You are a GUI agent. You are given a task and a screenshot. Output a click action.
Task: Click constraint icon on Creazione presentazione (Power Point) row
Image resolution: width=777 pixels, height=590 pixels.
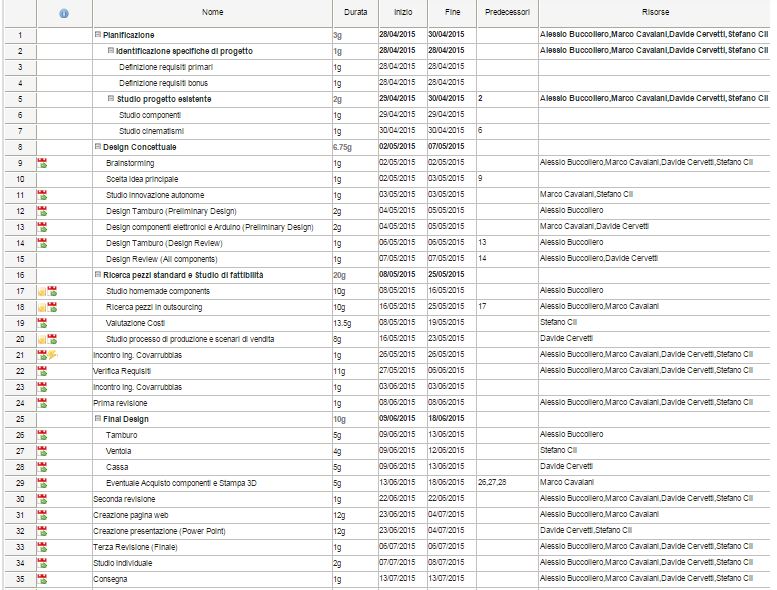point(42,531)
